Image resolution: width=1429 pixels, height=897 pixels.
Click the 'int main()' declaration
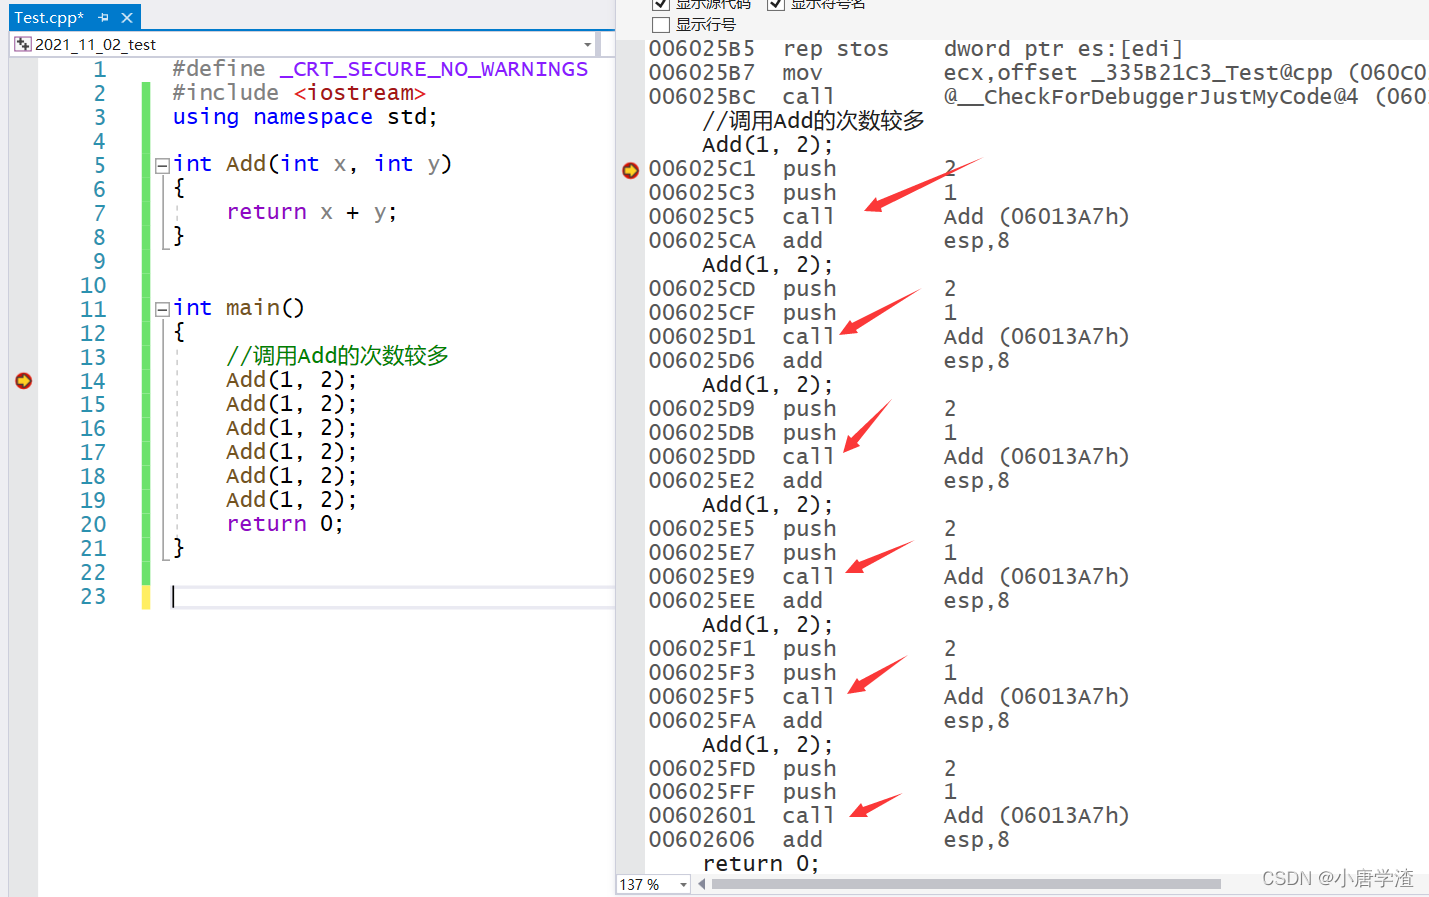(x=238, y=308)
